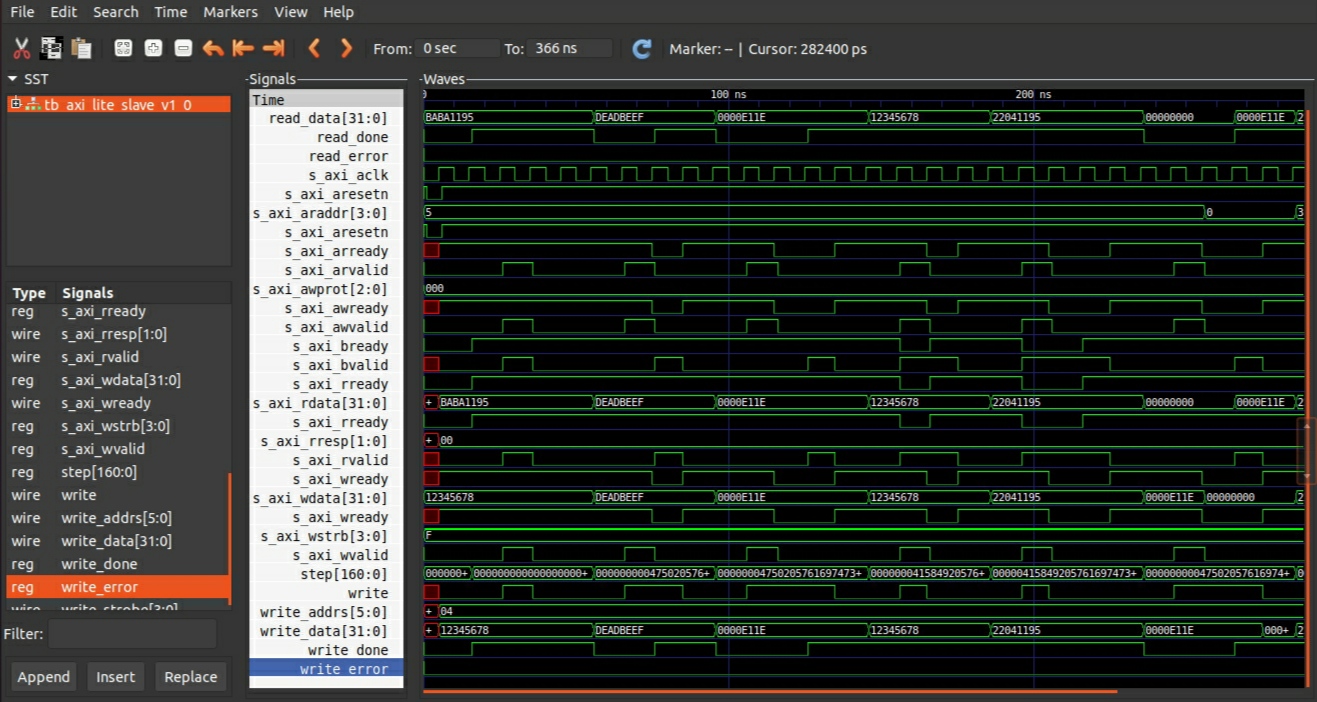Jump to start with Zoom to Start icon
Viewport: 1317px width, 702px height.
pyautogui.click(x=243, y=48)
